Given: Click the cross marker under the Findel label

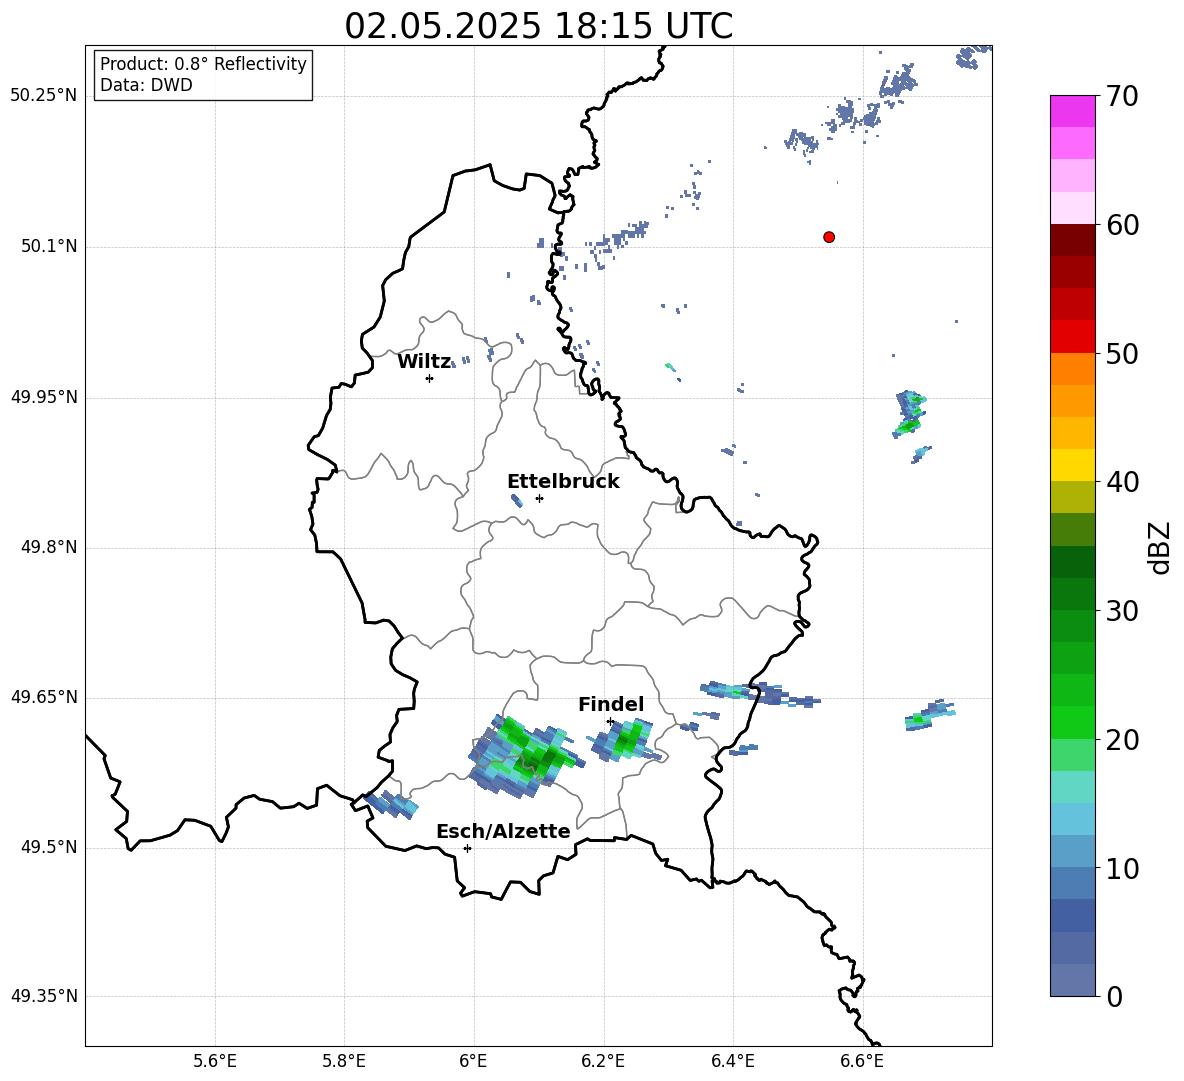Looking at the screenshot, I should pos(610,722).
